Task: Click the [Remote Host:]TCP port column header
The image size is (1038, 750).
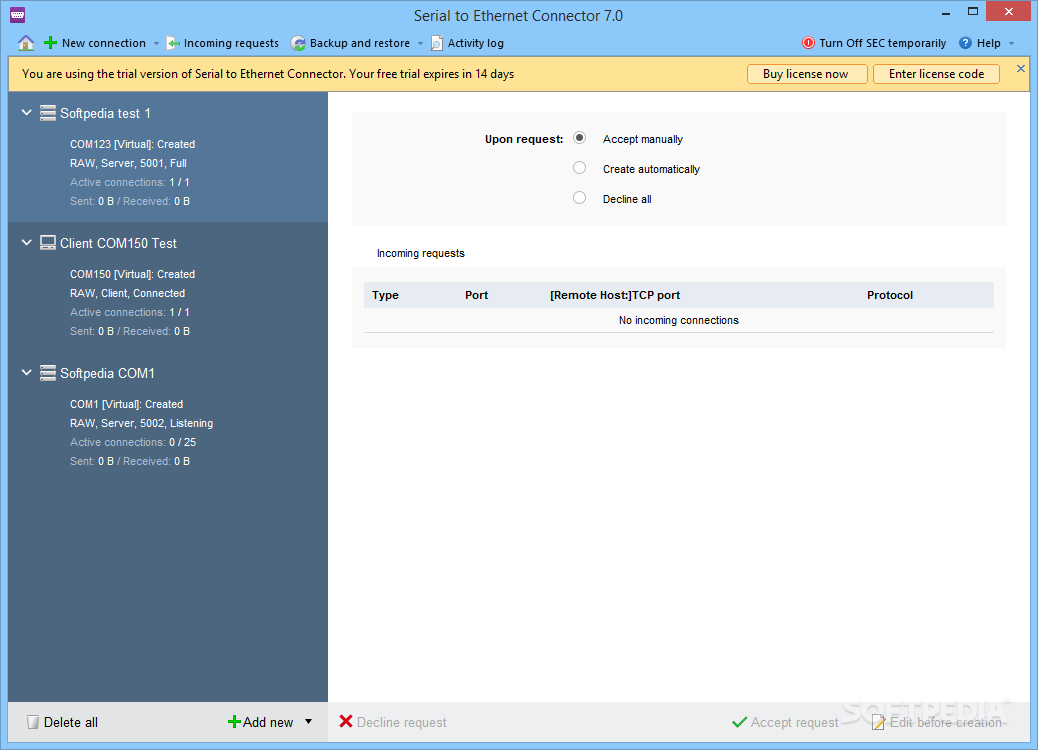Action: point(615,295)
